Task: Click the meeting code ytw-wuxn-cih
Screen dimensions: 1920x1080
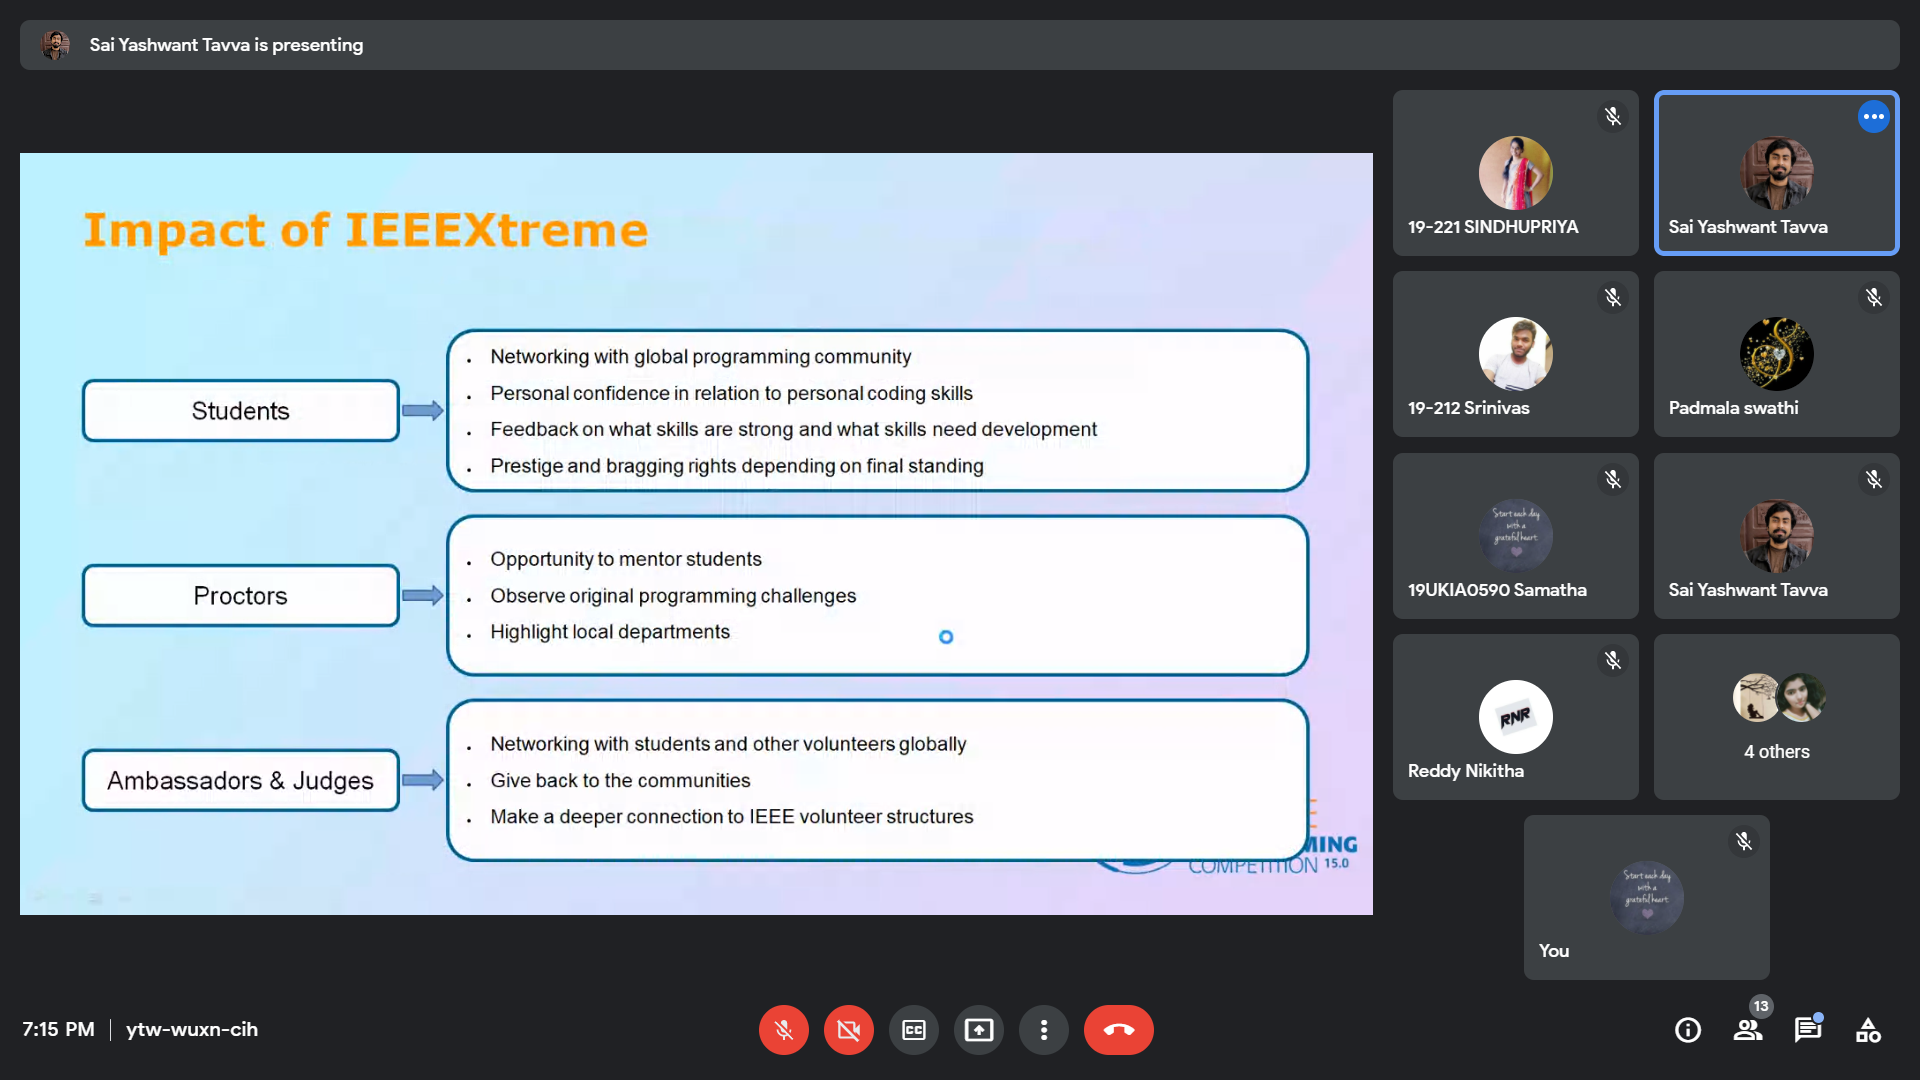Action: (x=191, y=1029)
